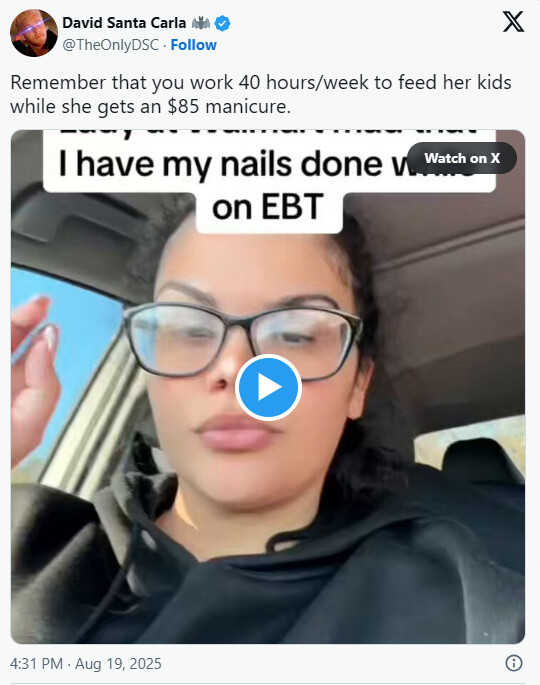Click the Watch on X button
The width and height of the screenshot is (540, 685).
tap(462, 158)
